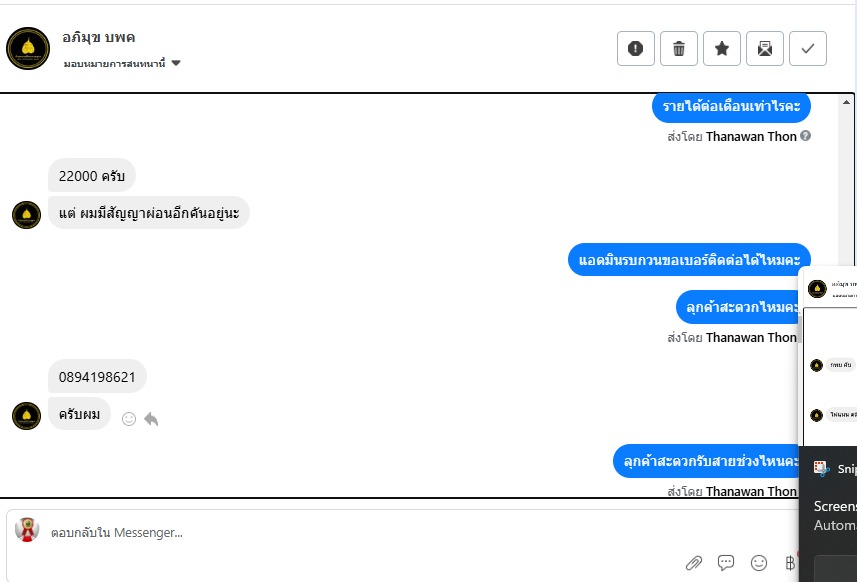857x582 pixels.
Task: Mark conversation as spam with exclamation icon
Action: tap(636, 49)
